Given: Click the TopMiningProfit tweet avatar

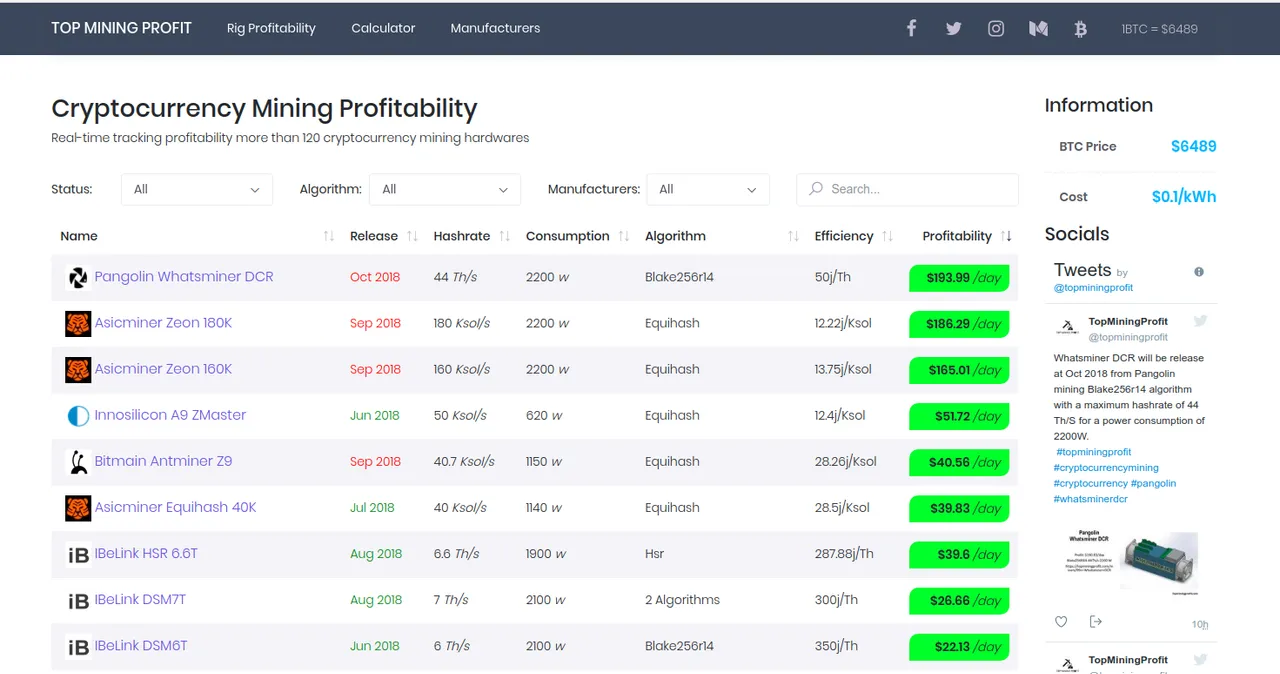Looking at the screenshot, I should [1069, 327].
